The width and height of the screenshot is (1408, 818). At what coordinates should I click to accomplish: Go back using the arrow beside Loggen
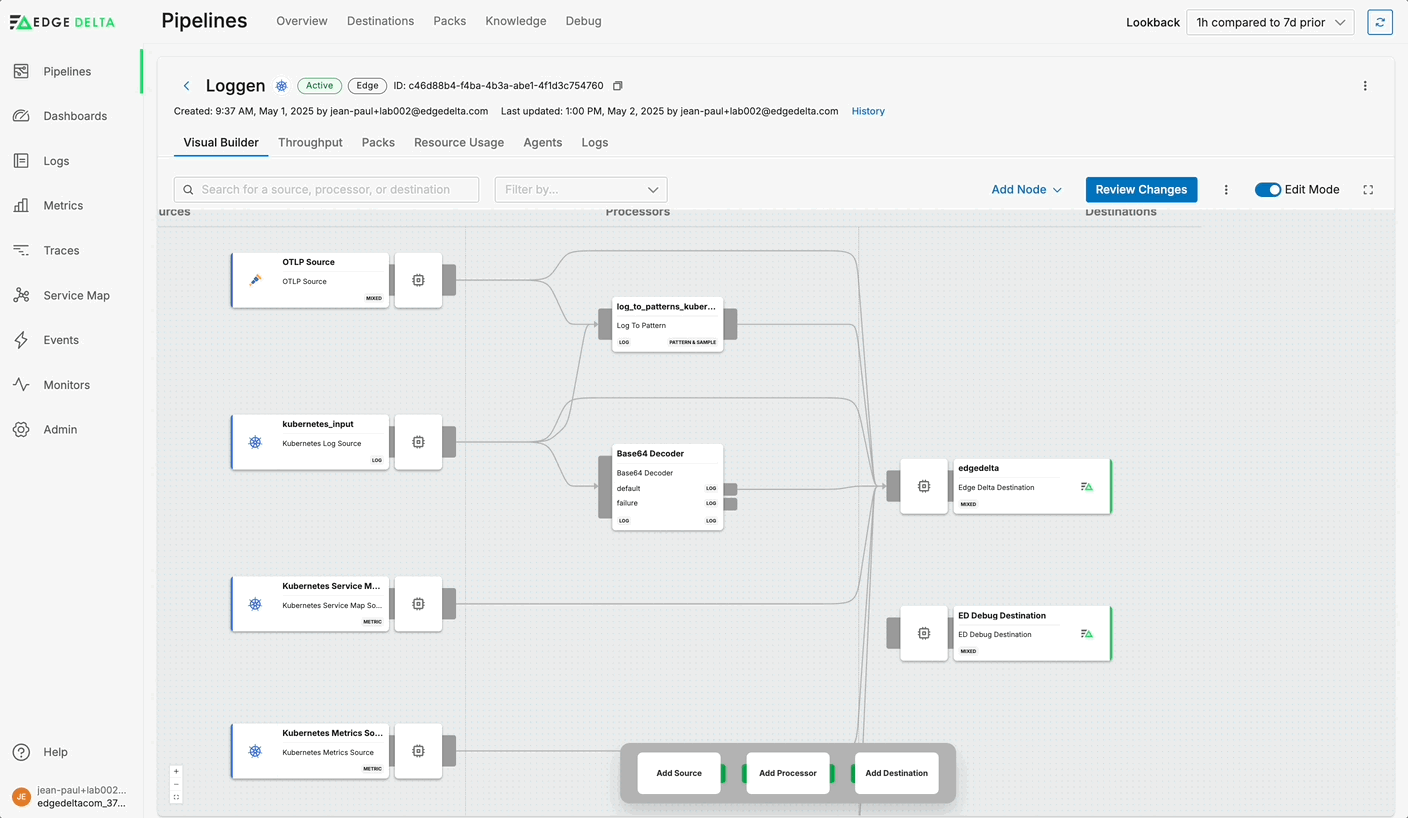pyautogui.click(x=186, y=86)
